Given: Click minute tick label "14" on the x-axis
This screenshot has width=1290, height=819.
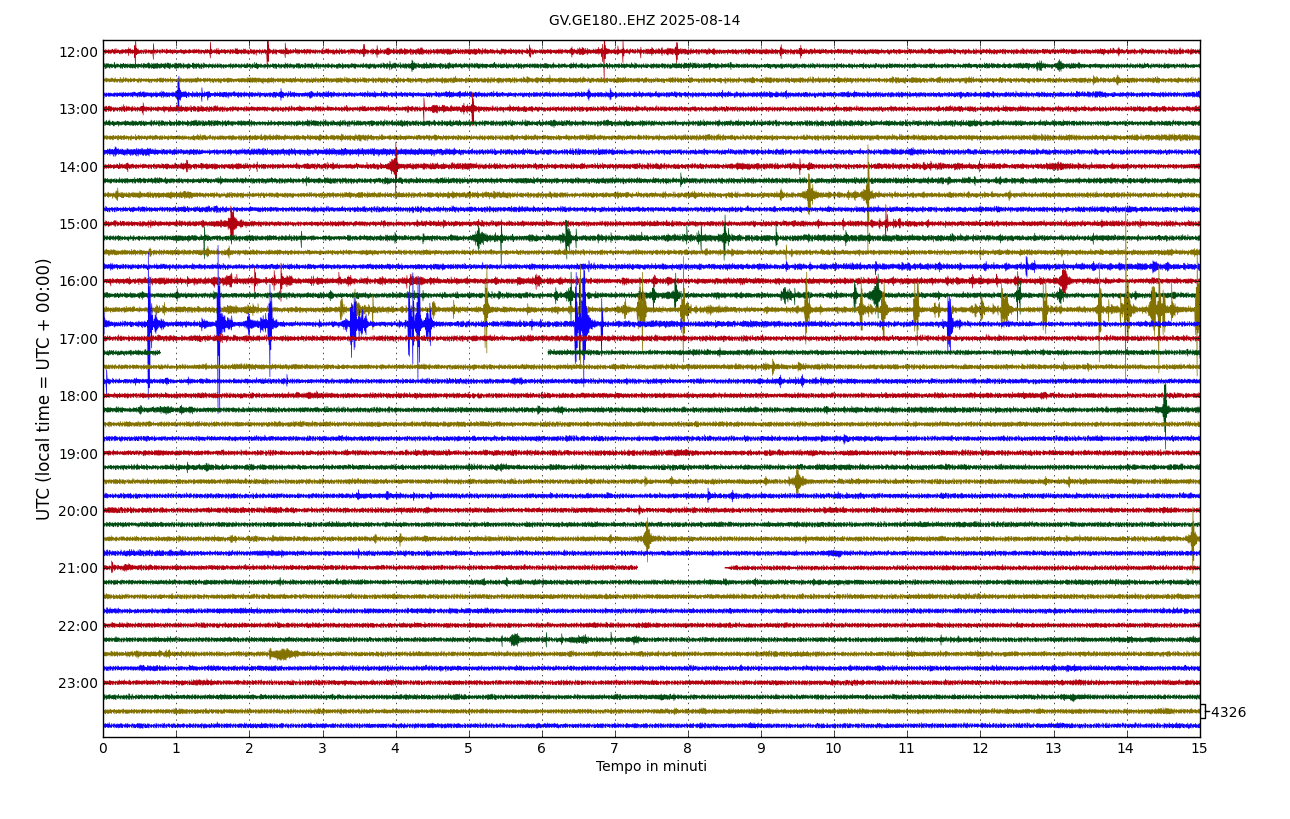Looking at the screenshot, I should pos(1126,748).
